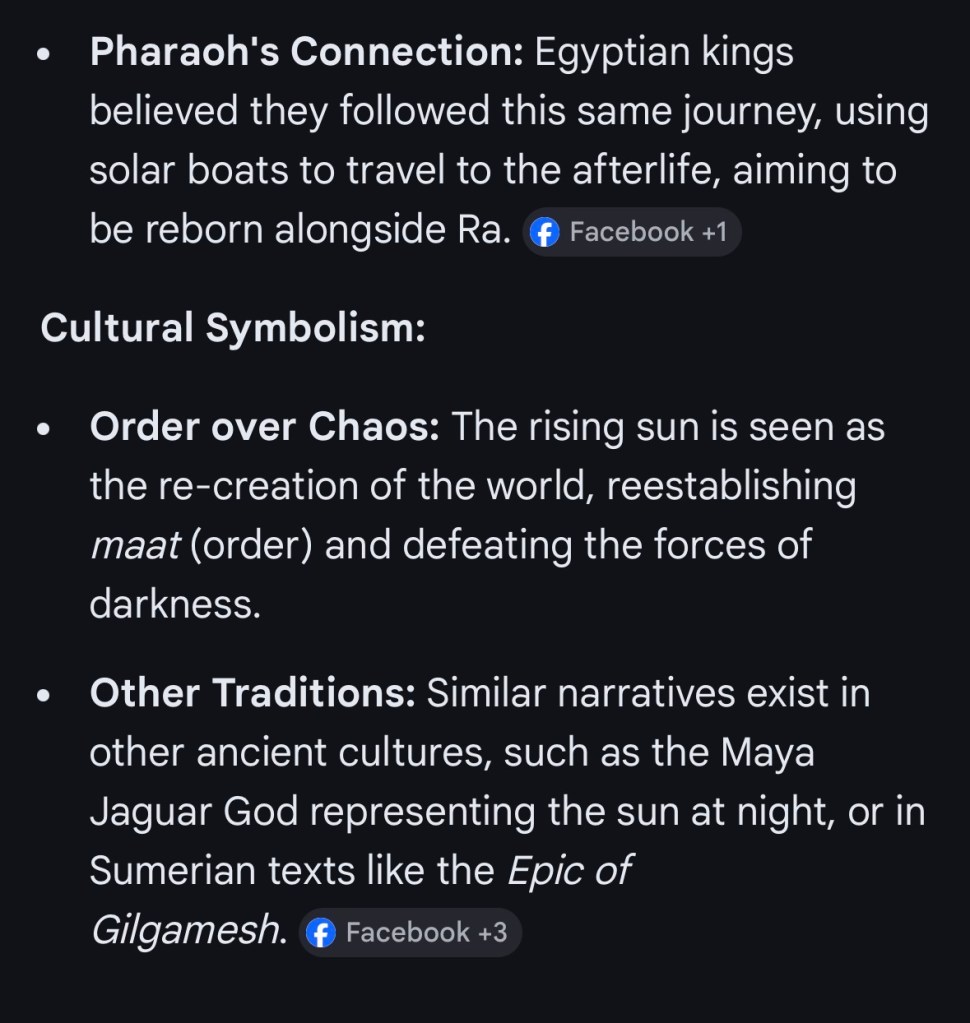Open the 'Facebook +3' source chip
Image resolution: width=970 pixels, height=1023 pixels.
pos(410,933)
